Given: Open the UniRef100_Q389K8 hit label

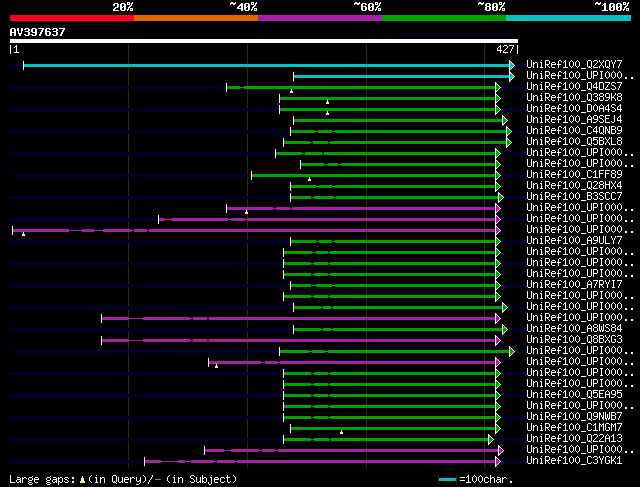Looking at the screenshot, I should 574,97.
